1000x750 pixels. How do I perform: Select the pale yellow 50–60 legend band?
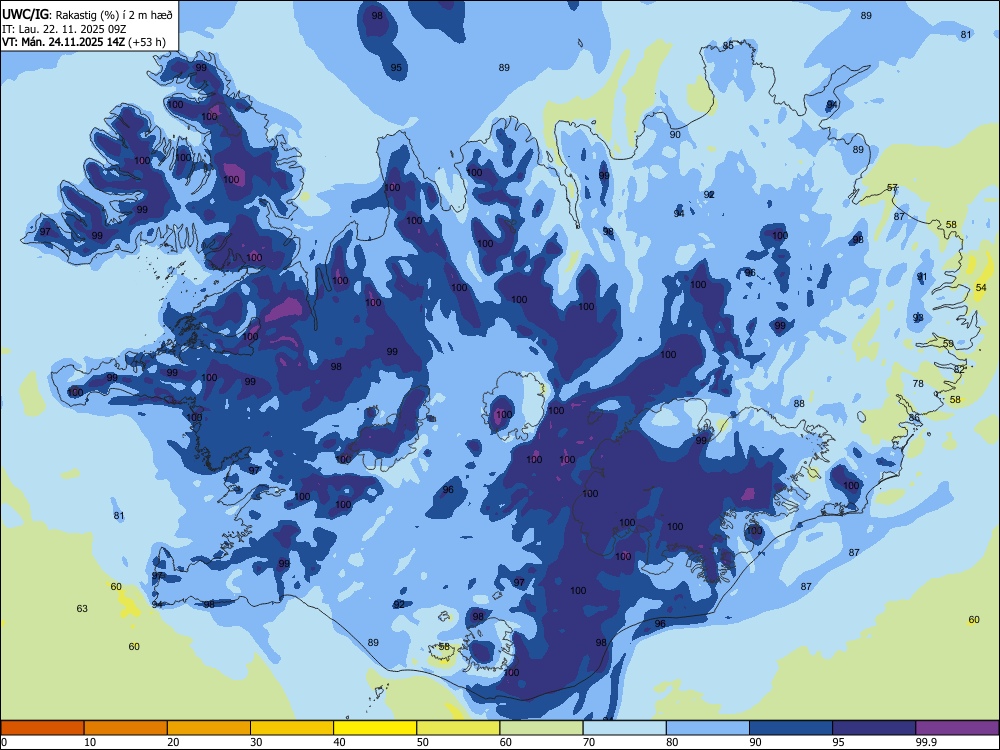point(458,728)
